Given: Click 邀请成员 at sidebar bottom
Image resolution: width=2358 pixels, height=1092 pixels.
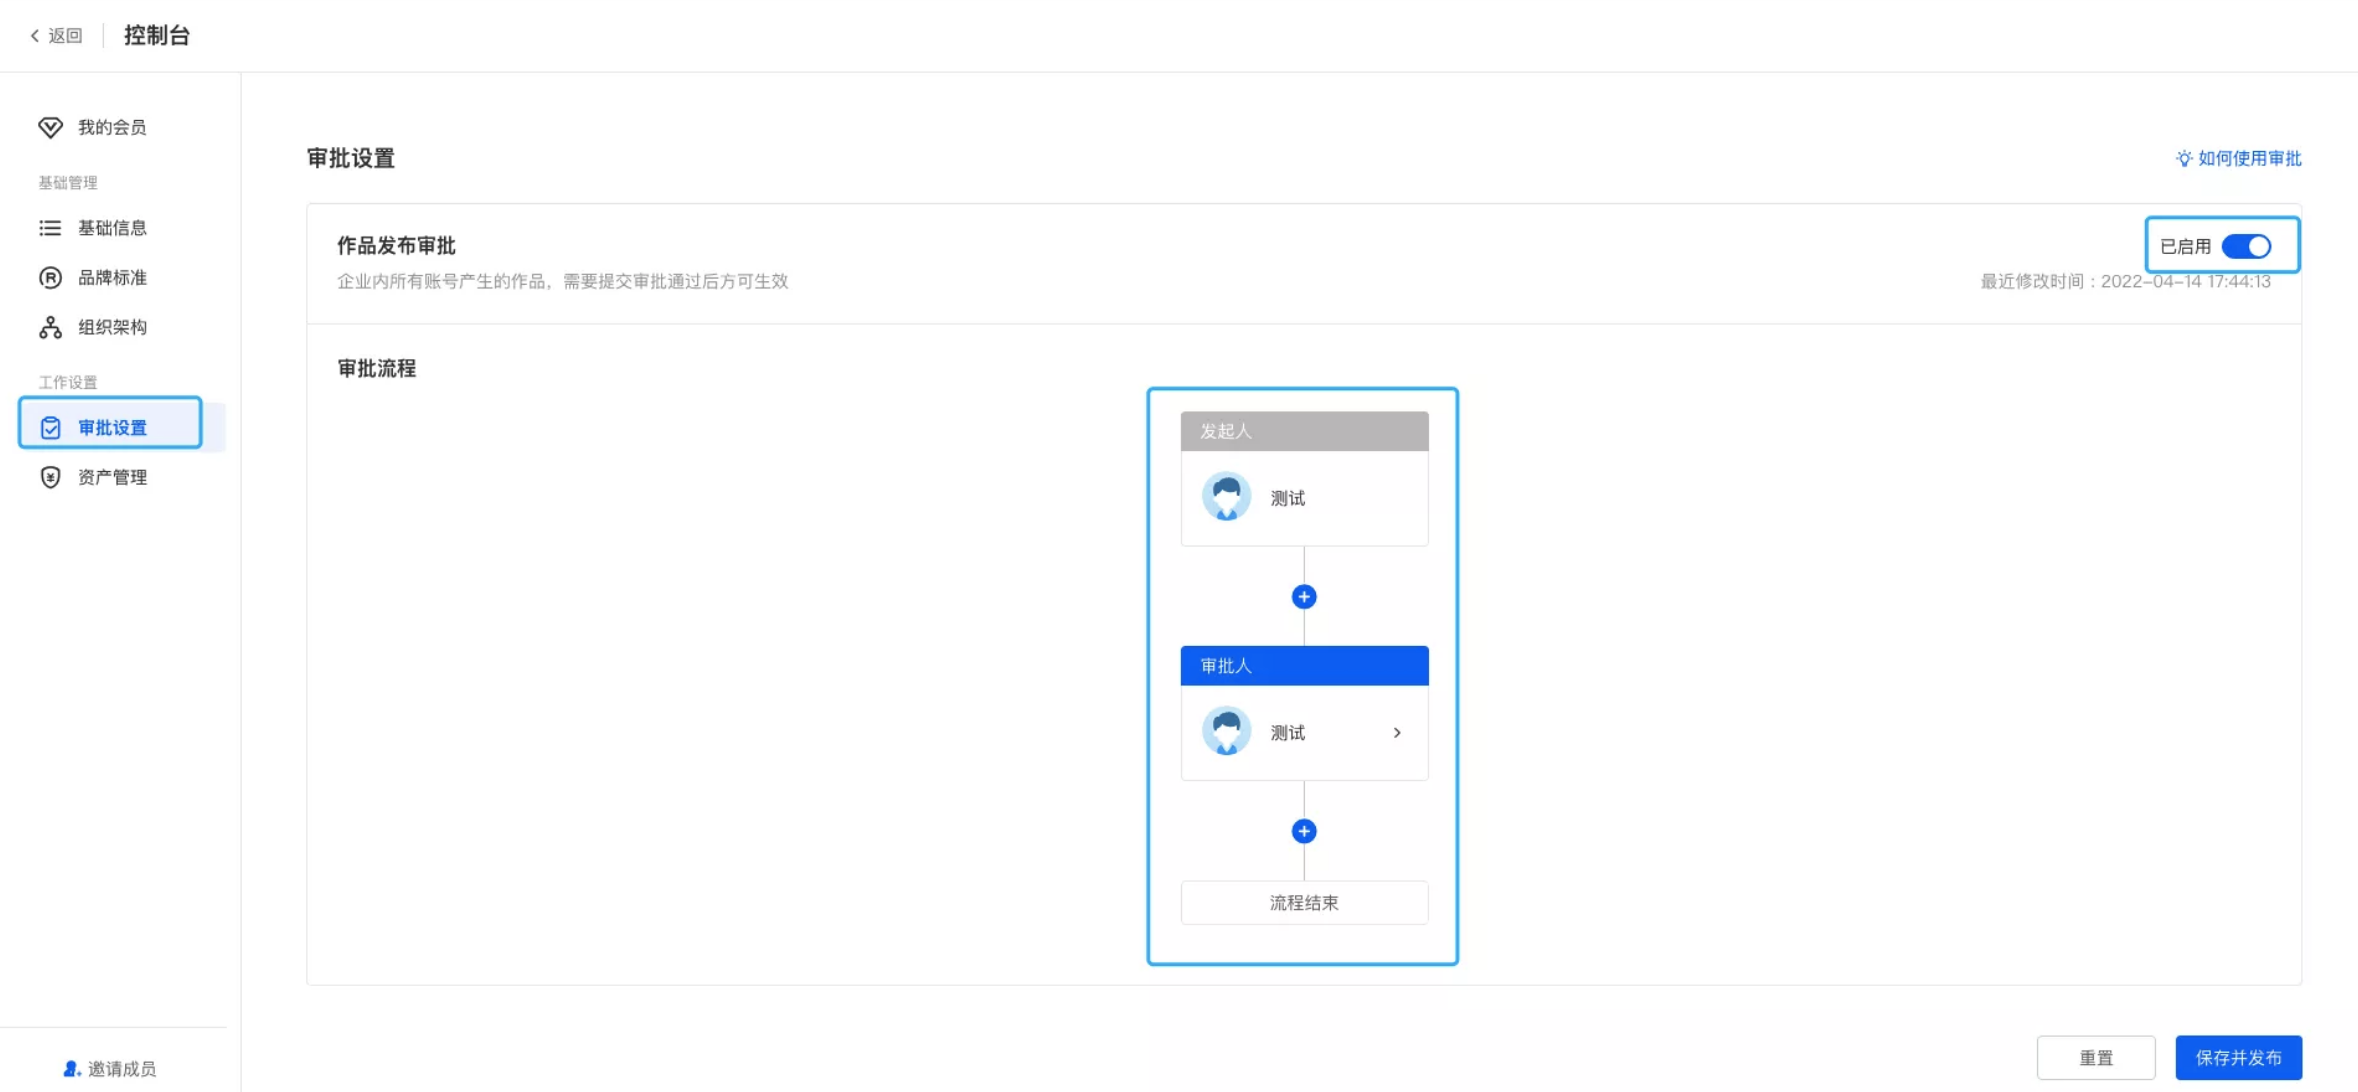Looking at the screenshot, I should 110,1068.
